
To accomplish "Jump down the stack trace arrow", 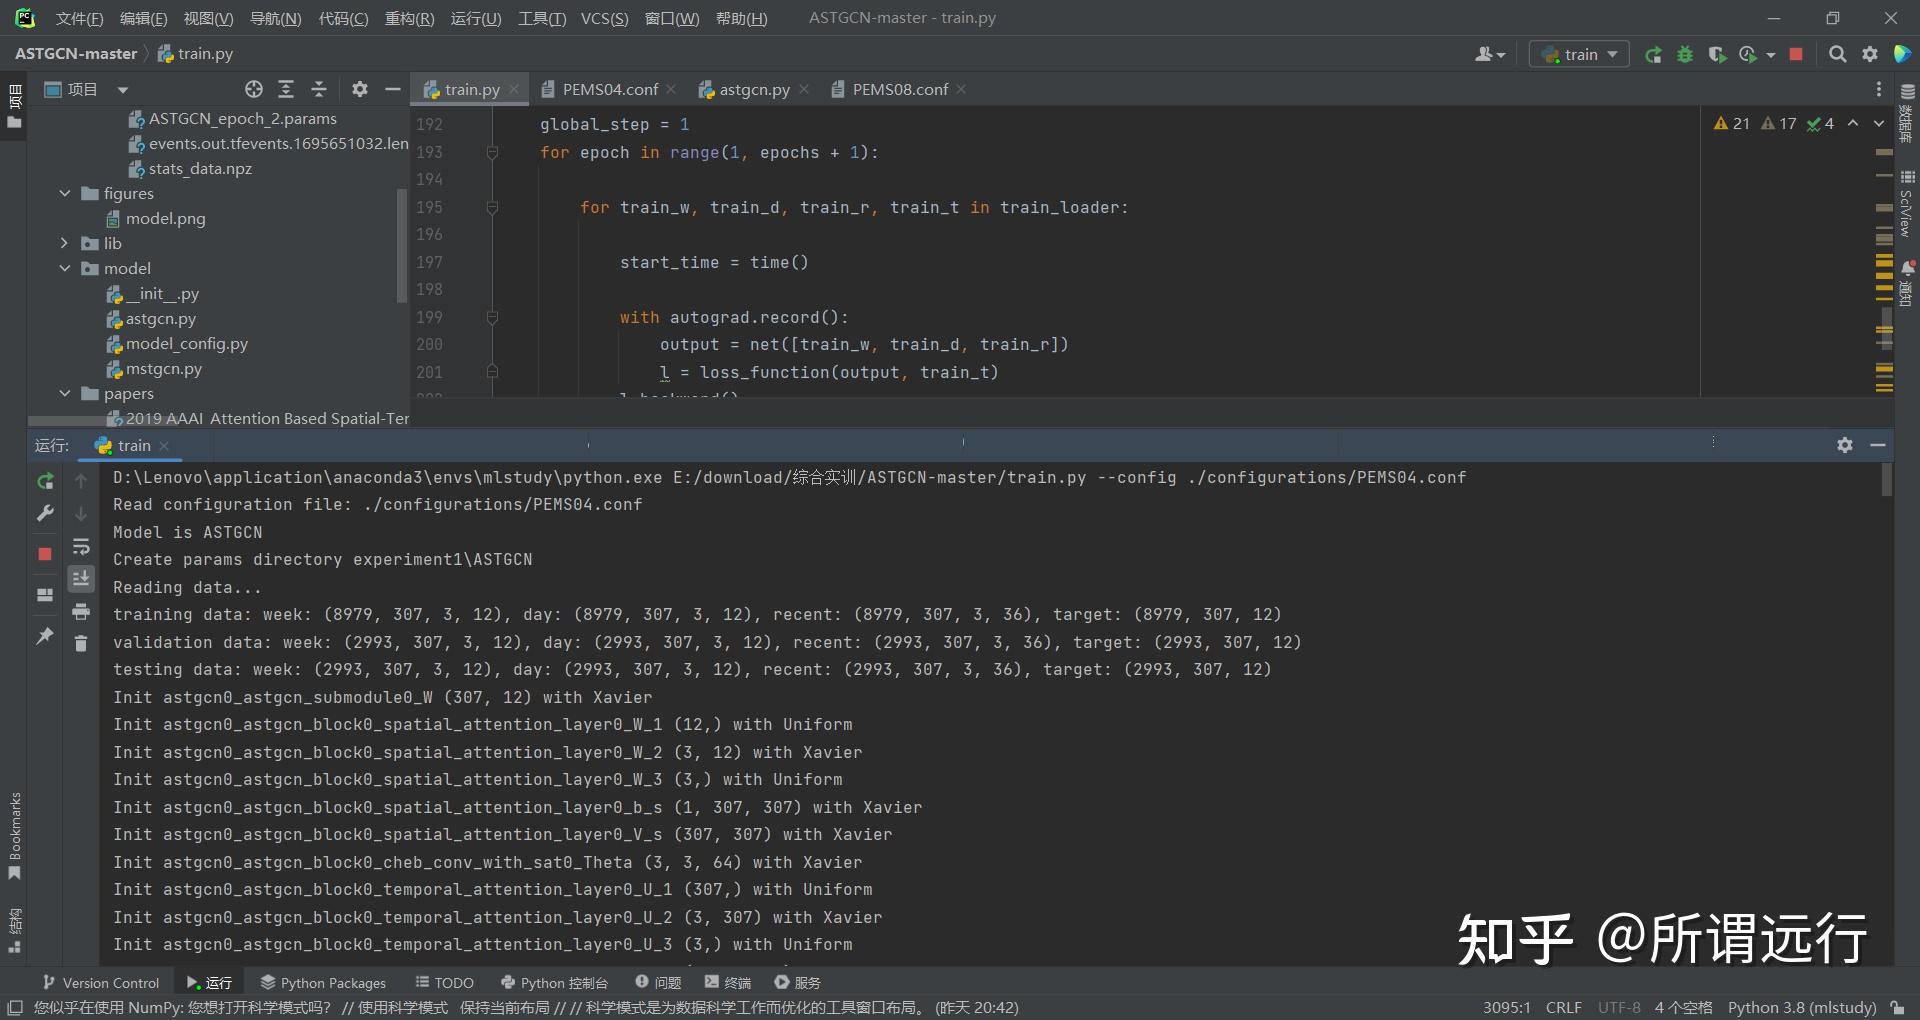I will [81, 513].
